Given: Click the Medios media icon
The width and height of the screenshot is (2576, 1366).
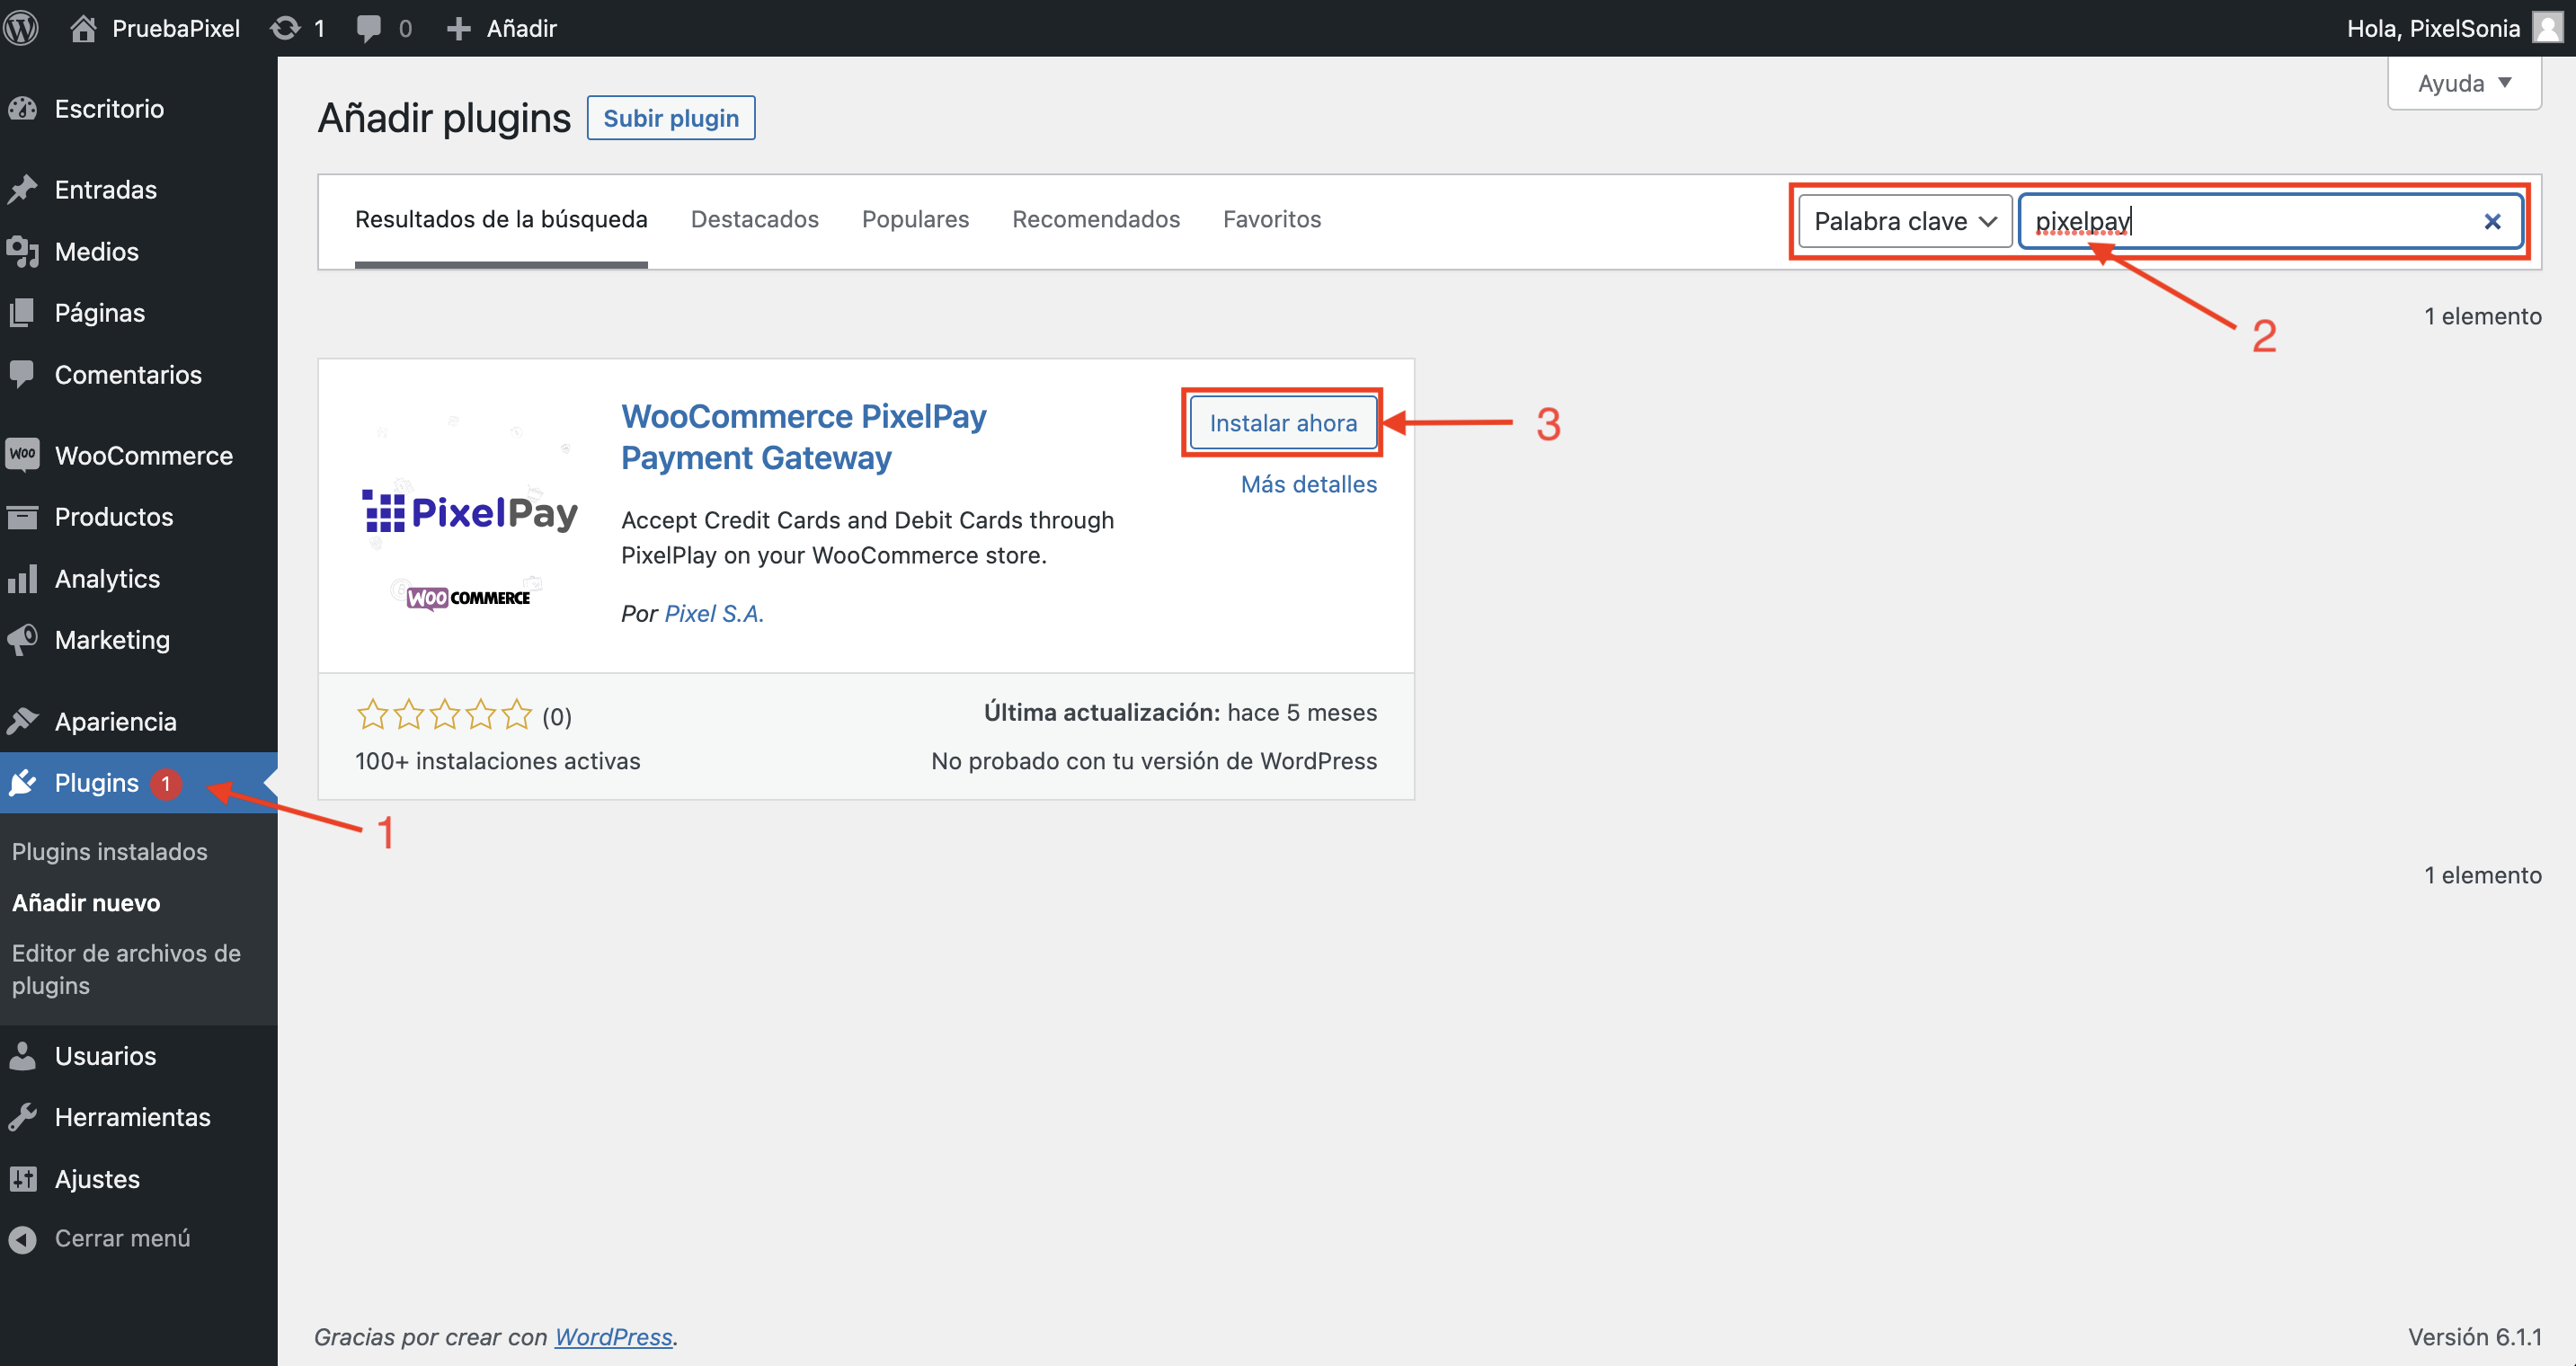Looking at the screenshot, I should (22, 251).
